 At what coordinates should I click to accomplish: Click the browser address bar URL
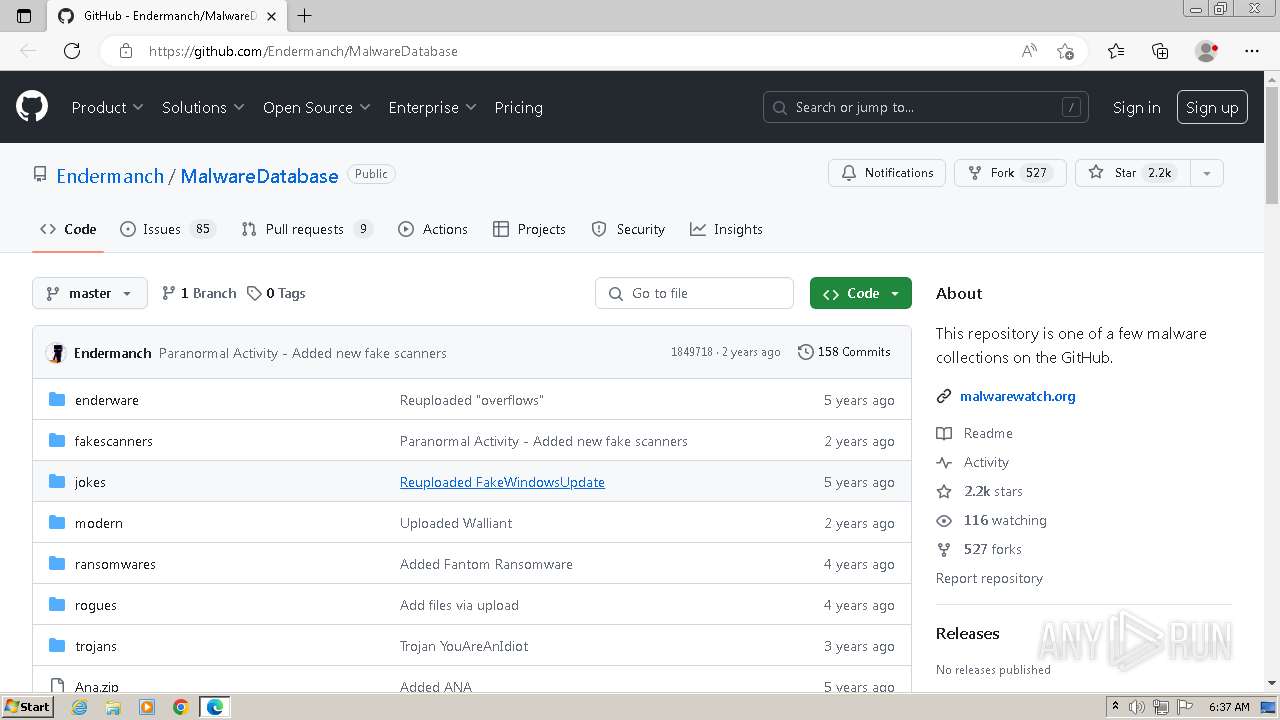tap(303, 51)
